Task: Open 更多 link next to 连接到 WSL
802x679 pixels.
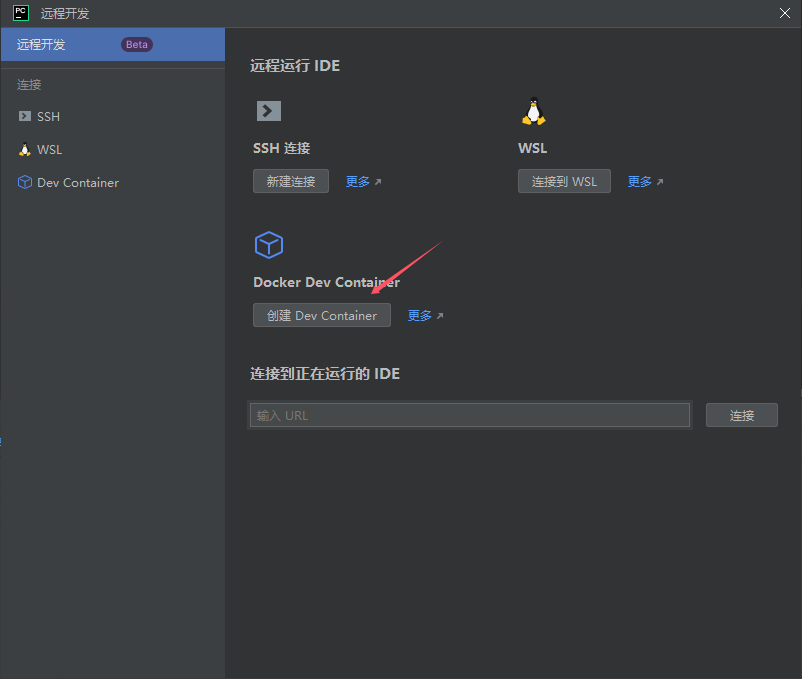Action: point(645,182)
